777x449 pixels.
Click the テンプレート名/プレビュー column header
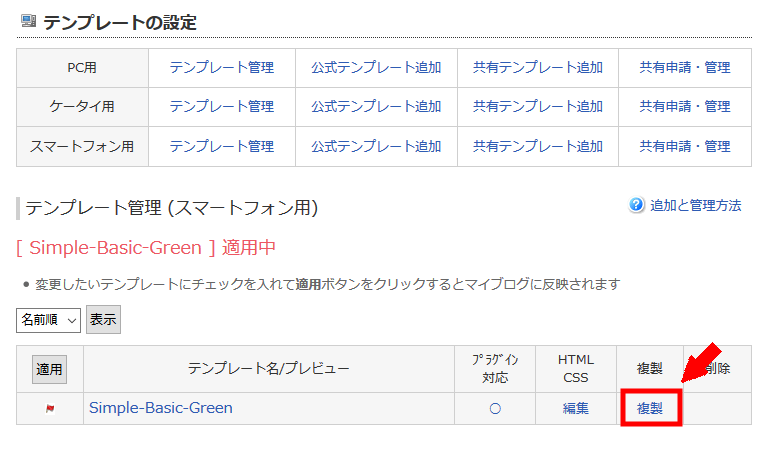(269, 369)
